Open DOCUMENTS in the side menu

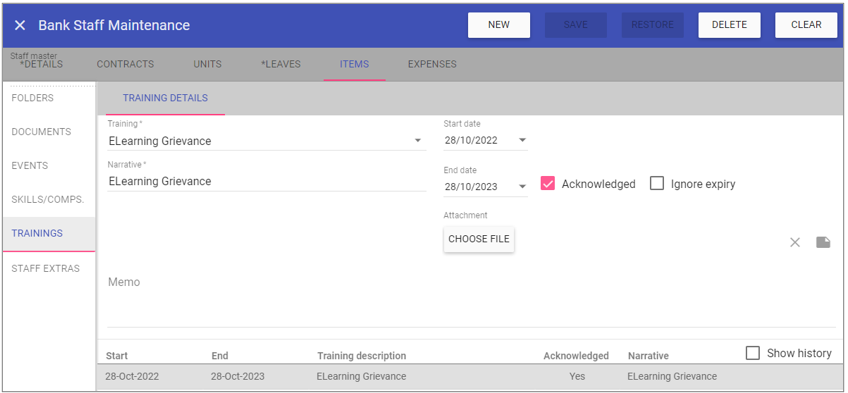pyautogui.click(x=41, y=132)
